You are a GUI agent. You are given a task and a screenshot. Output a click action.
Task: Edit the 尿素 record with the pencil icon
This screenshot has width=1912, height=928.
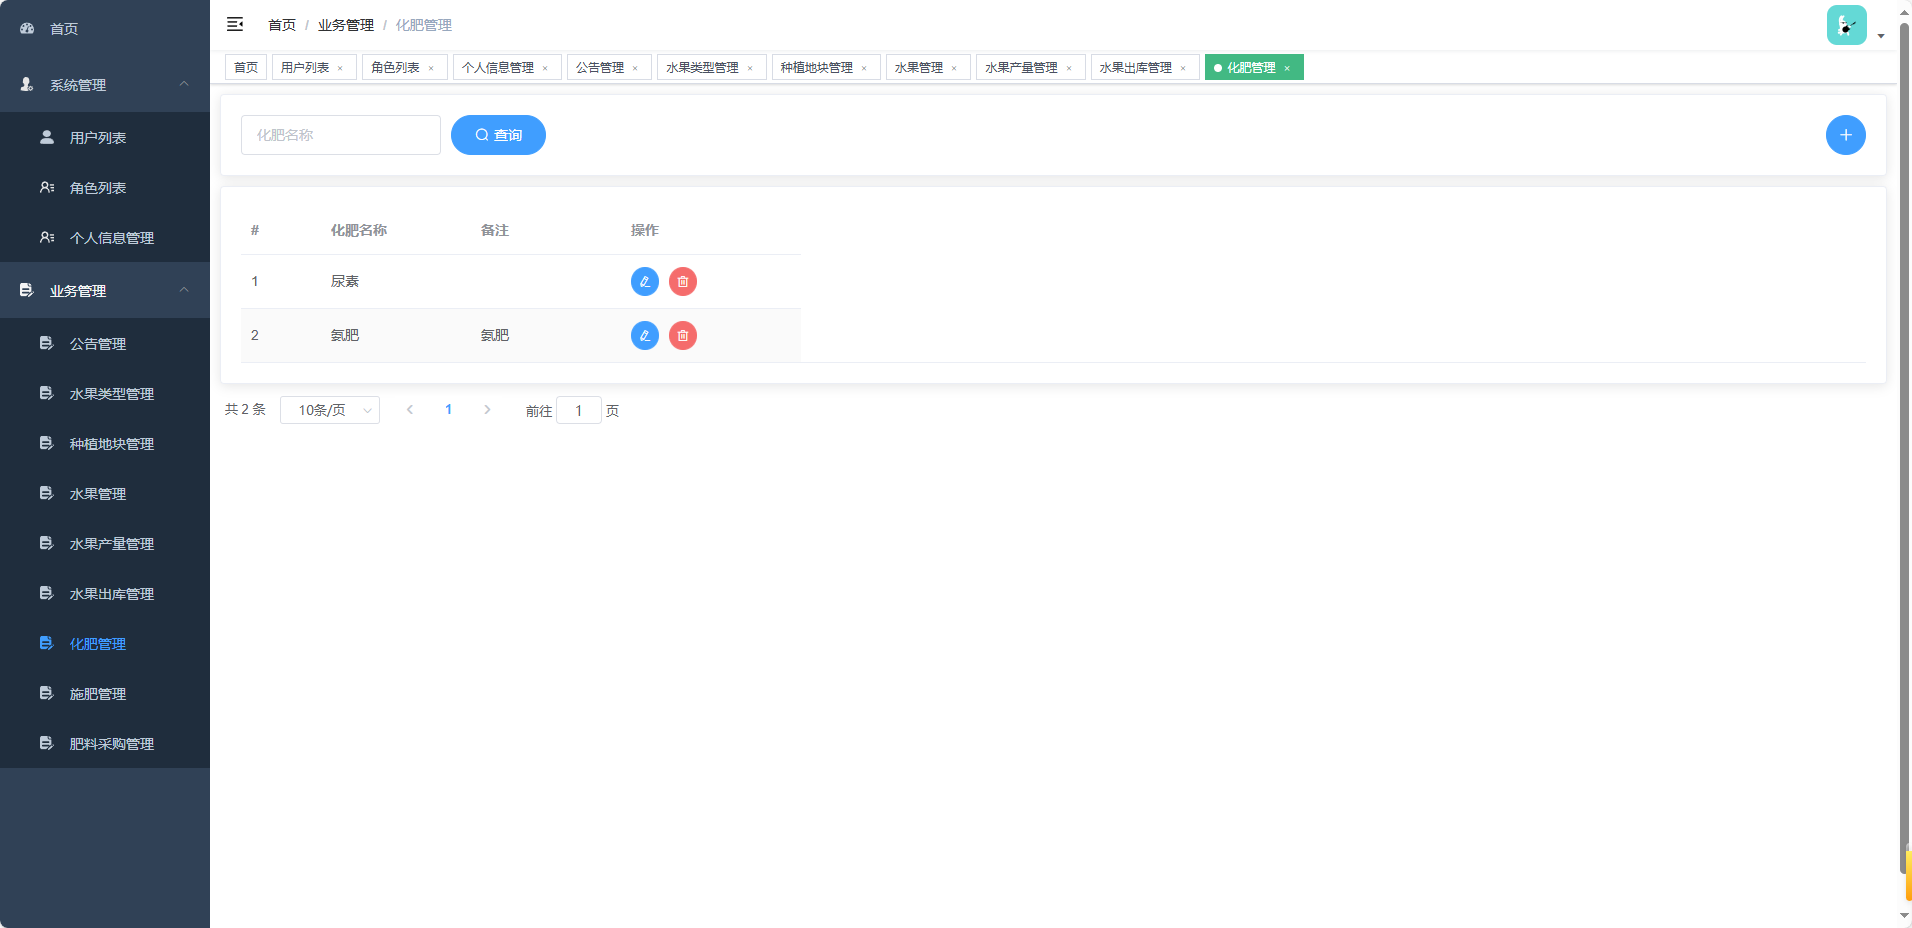(643, 281)
